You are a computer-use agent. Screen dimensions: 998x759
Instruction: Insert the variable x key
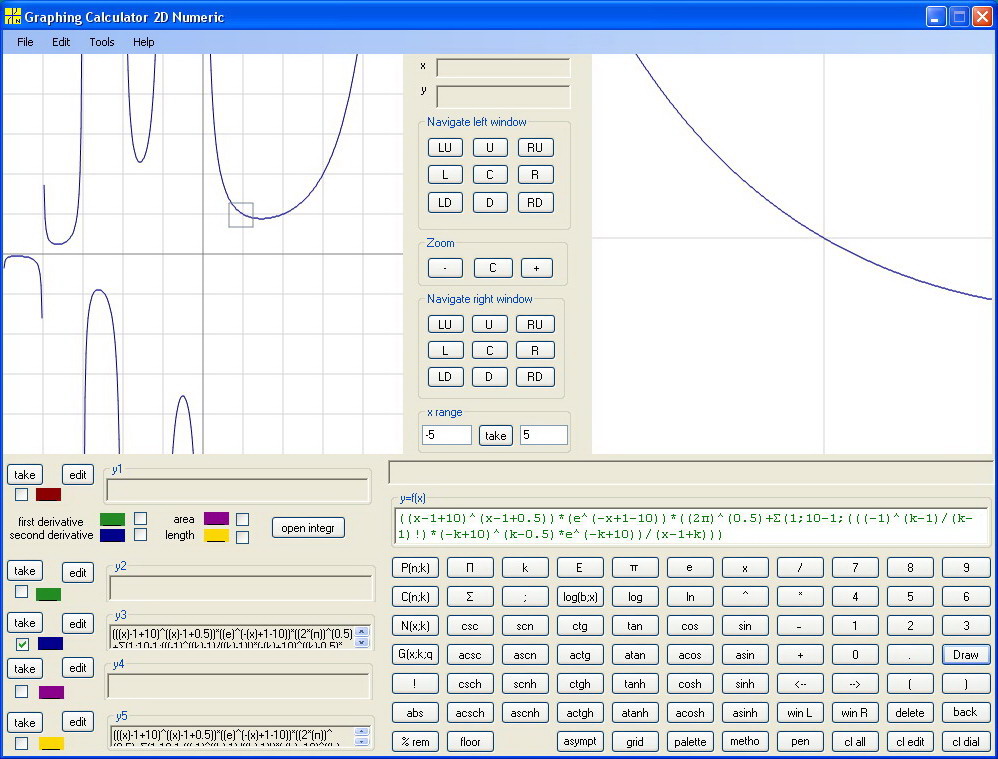click(x=745, y=567)
